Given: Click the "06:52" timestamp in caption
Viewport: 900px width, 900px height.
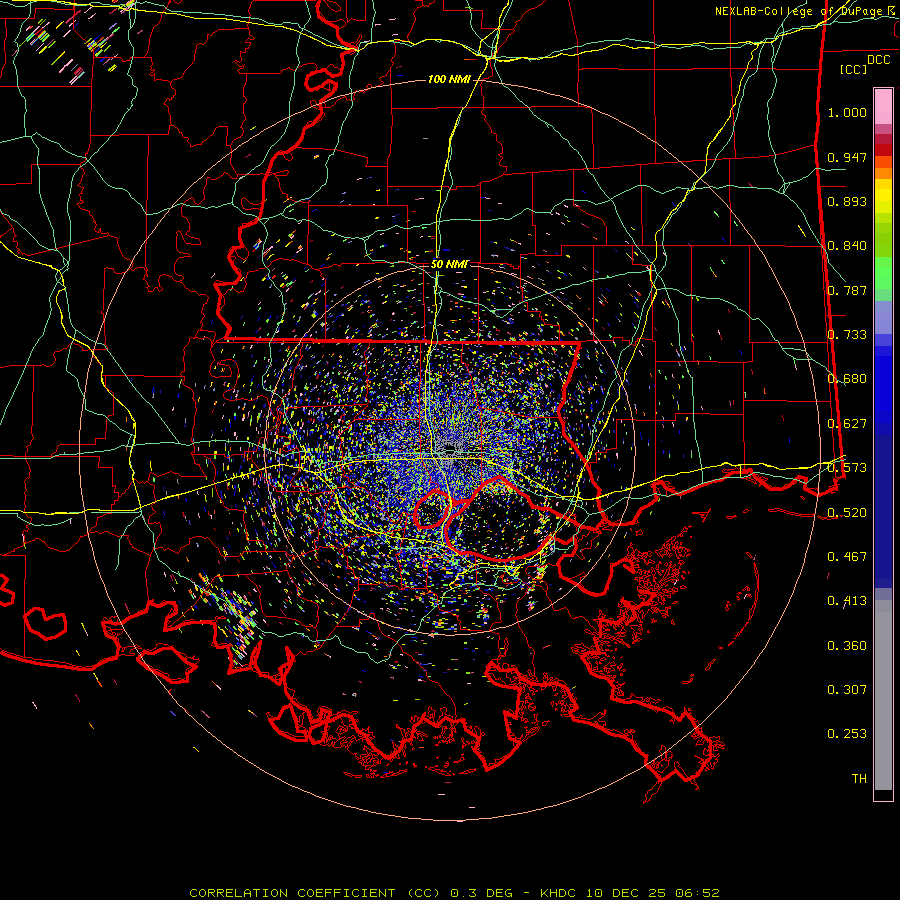Looking at the screenshot, I should coord(696,893).
